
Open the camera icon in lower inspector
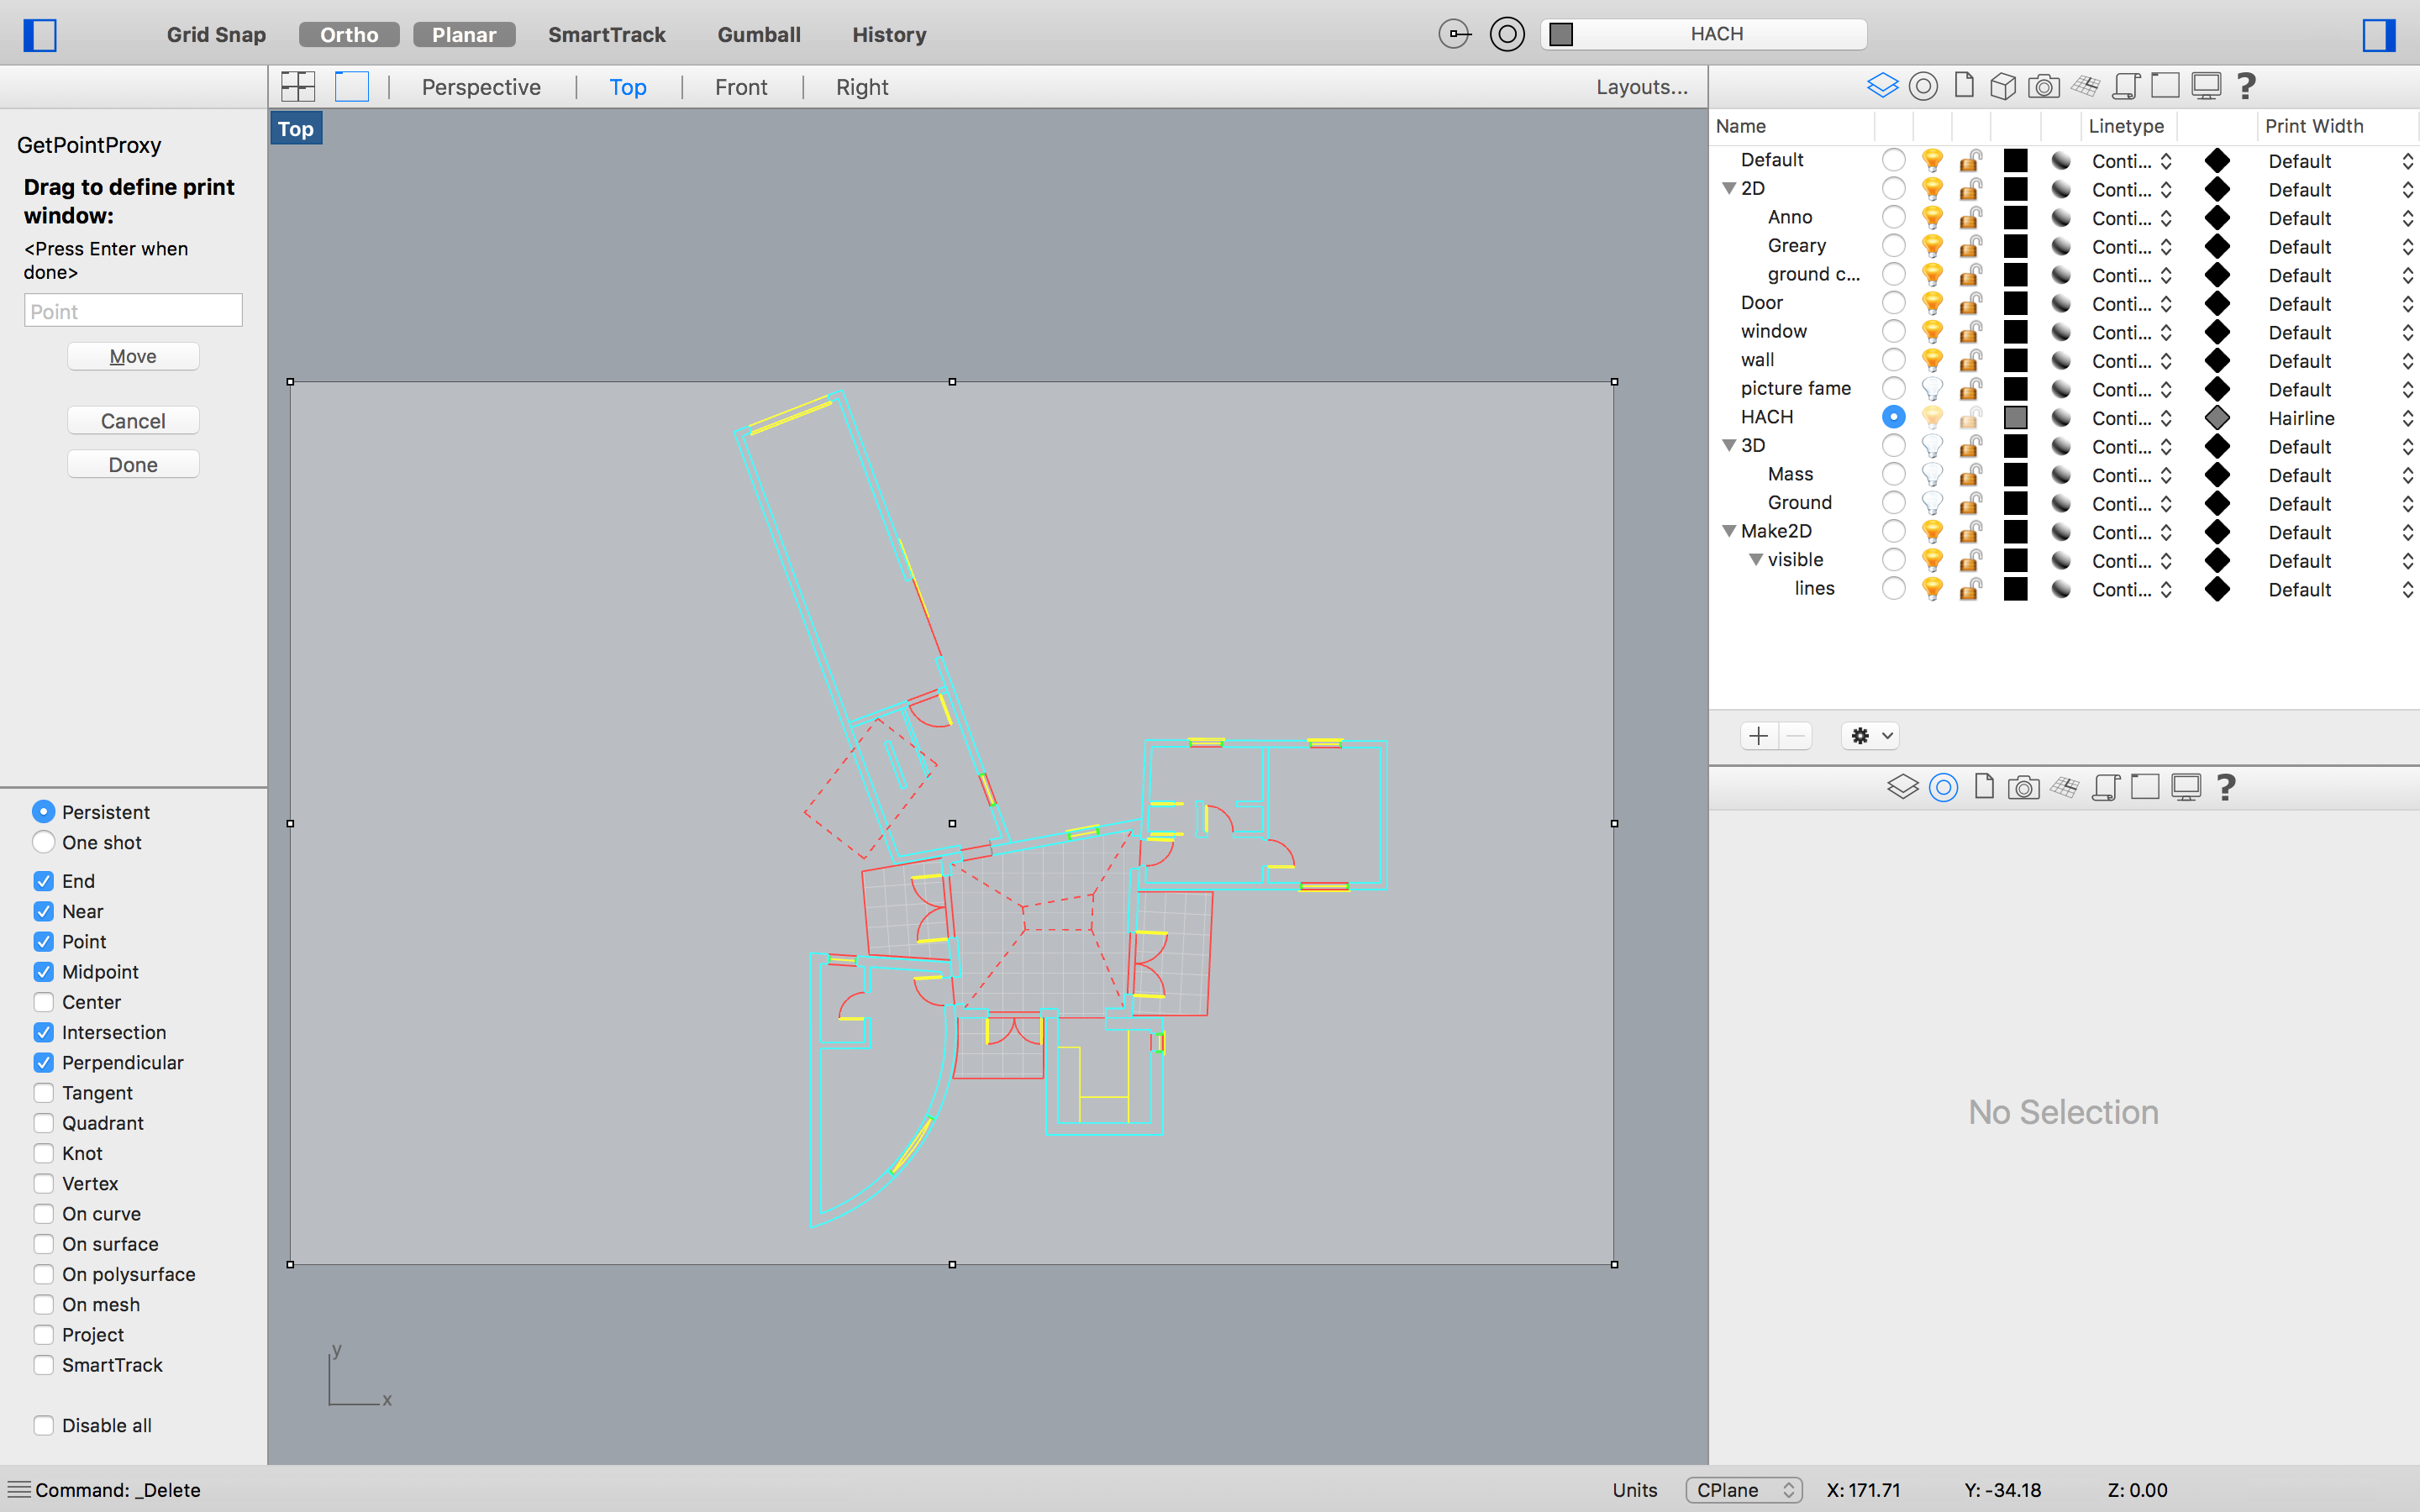2024,788
